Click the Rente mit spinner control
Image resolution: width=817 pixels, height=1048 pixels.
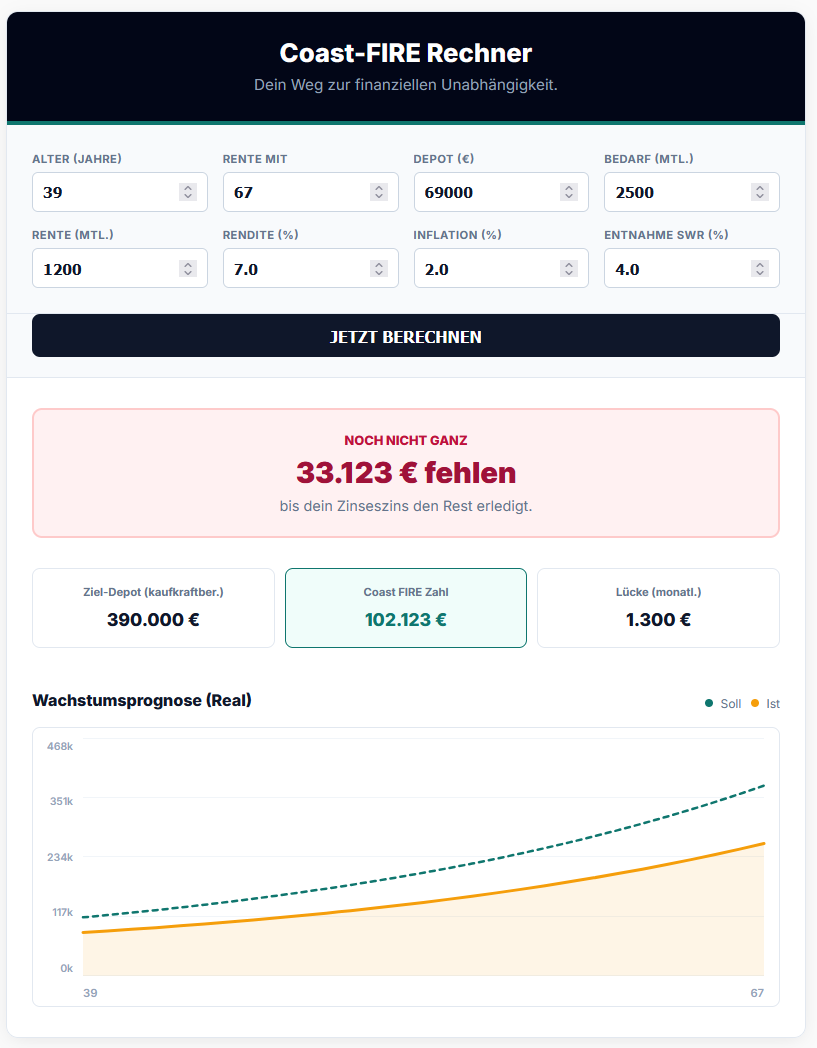click(378, 192)
